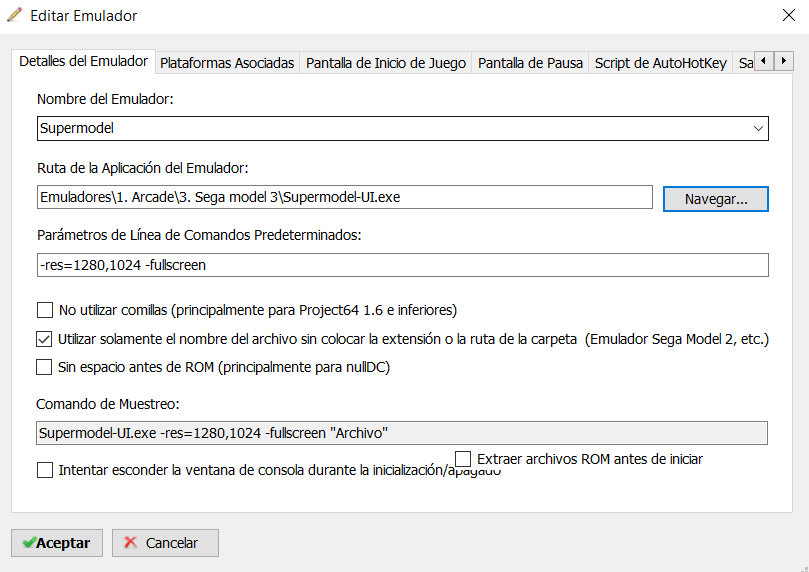Screen dimensions: 809x572
Task: Click the Cancelar button with red X
Action: click(165, 543)
